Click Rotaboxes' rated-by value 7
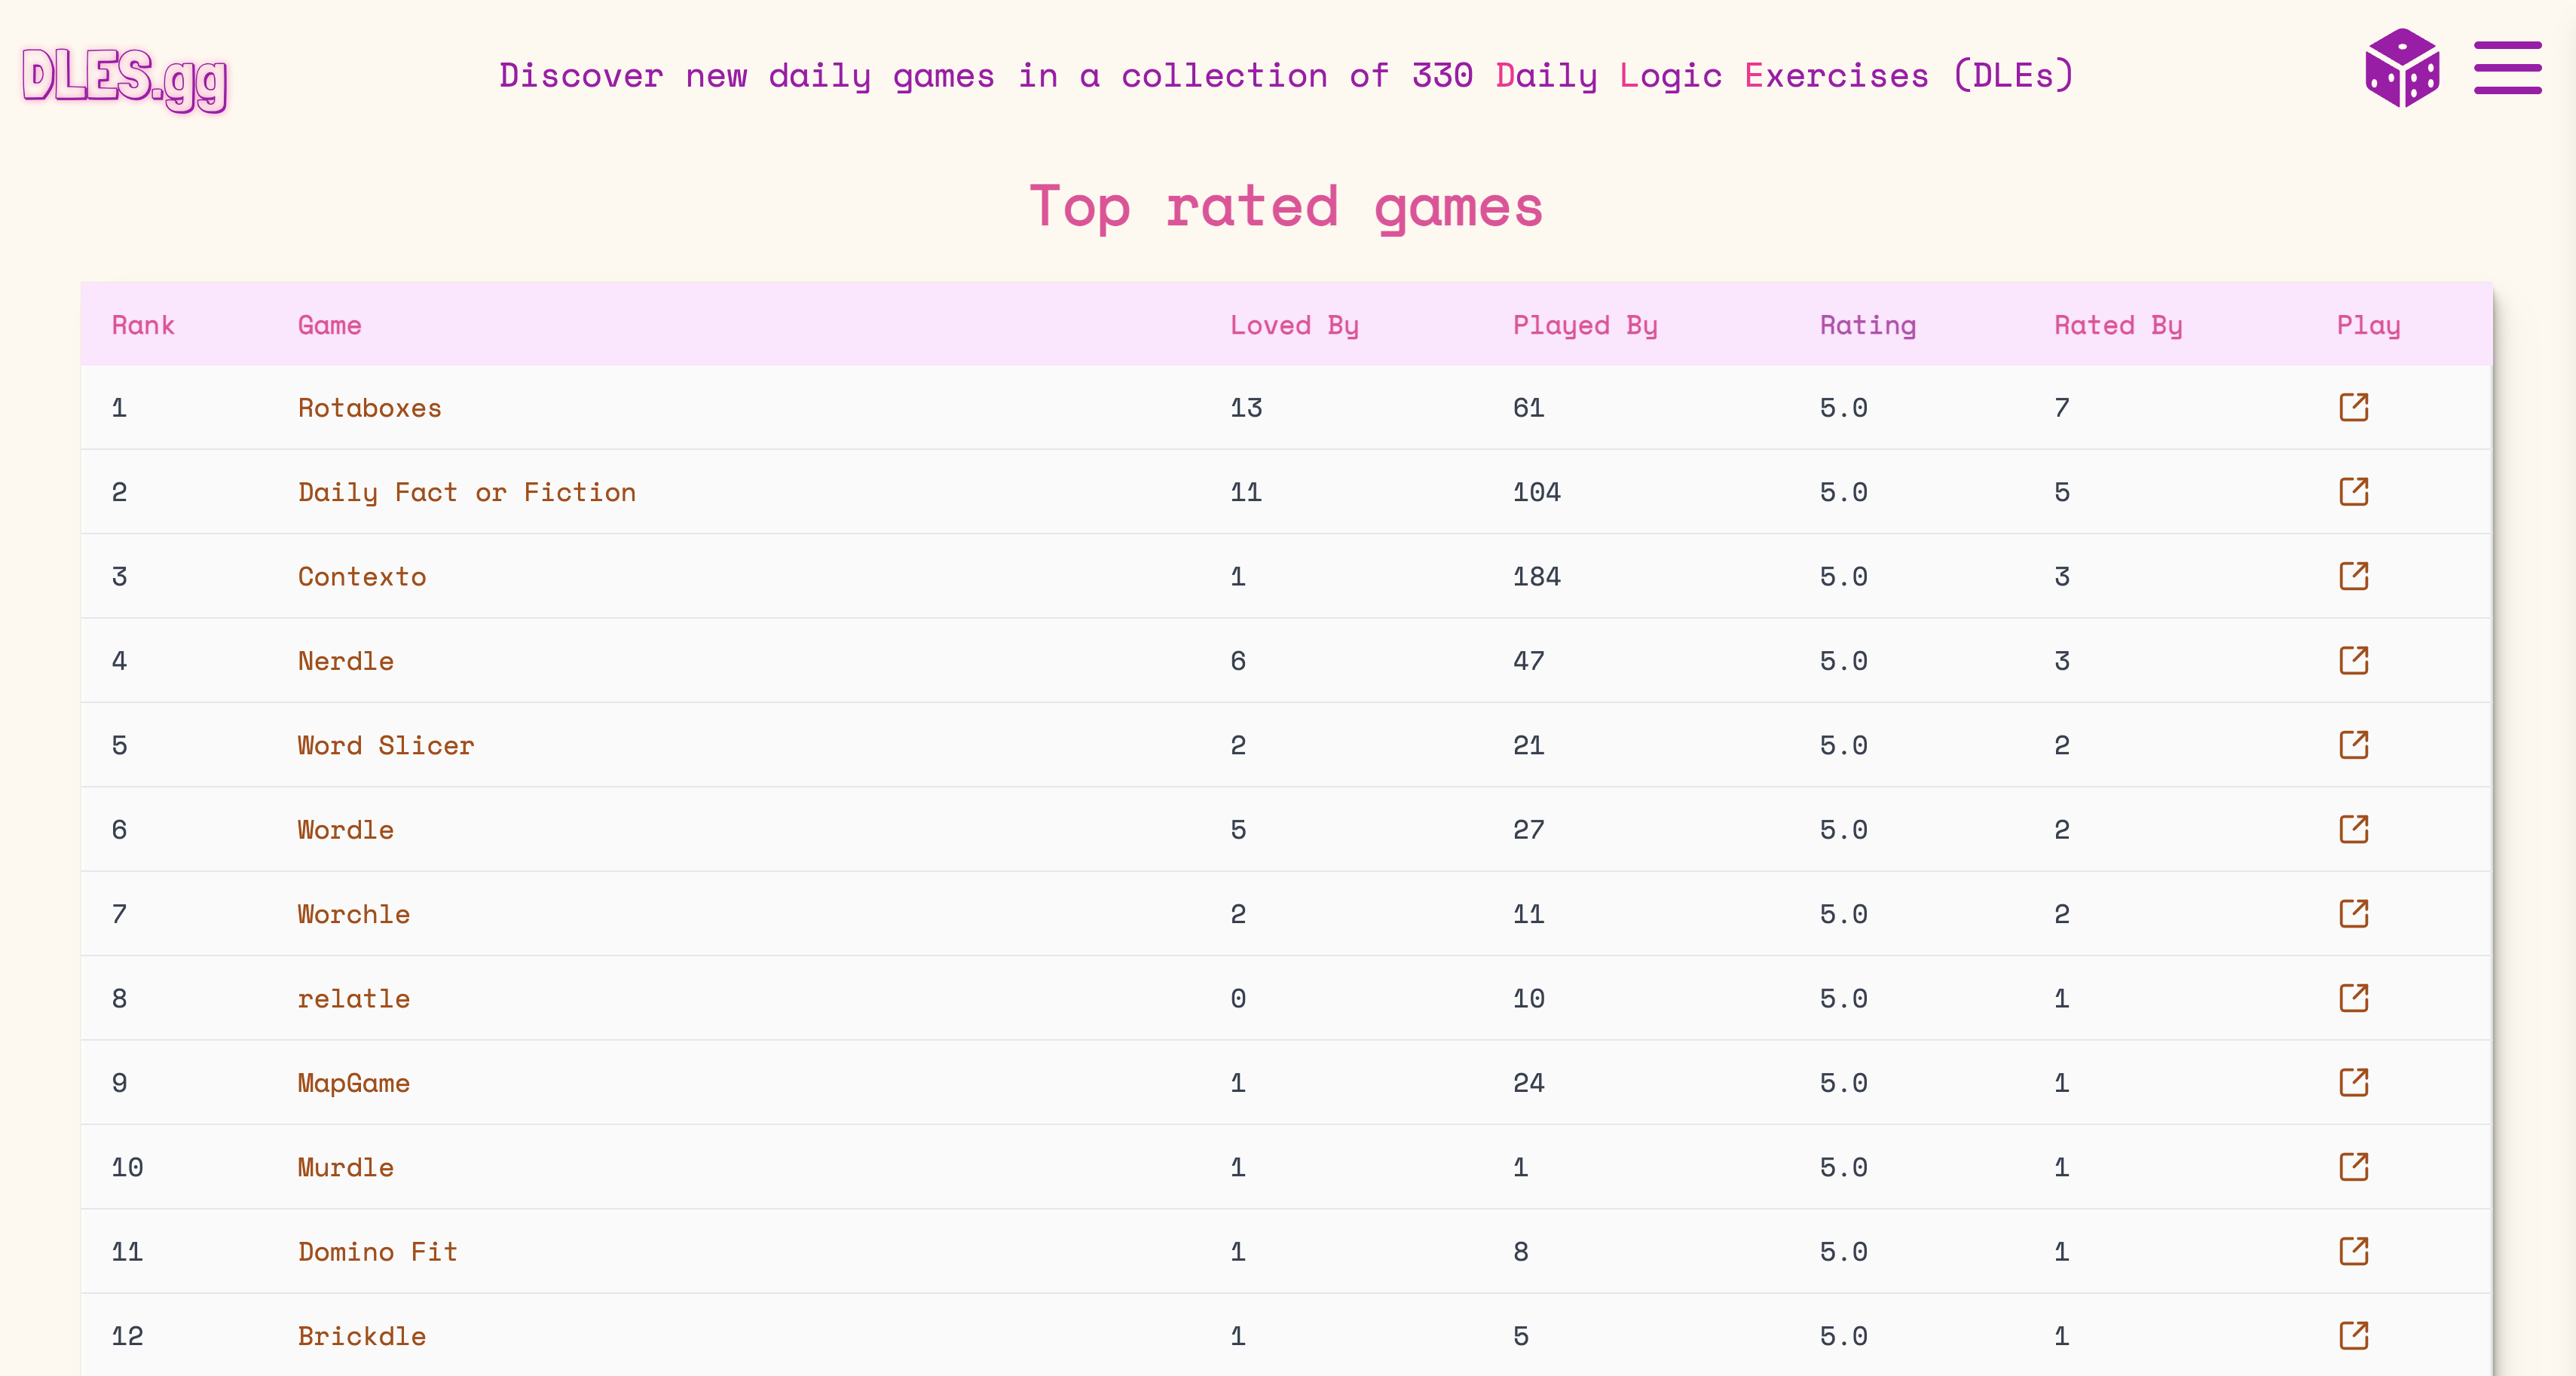 [x=2061, y=408]
